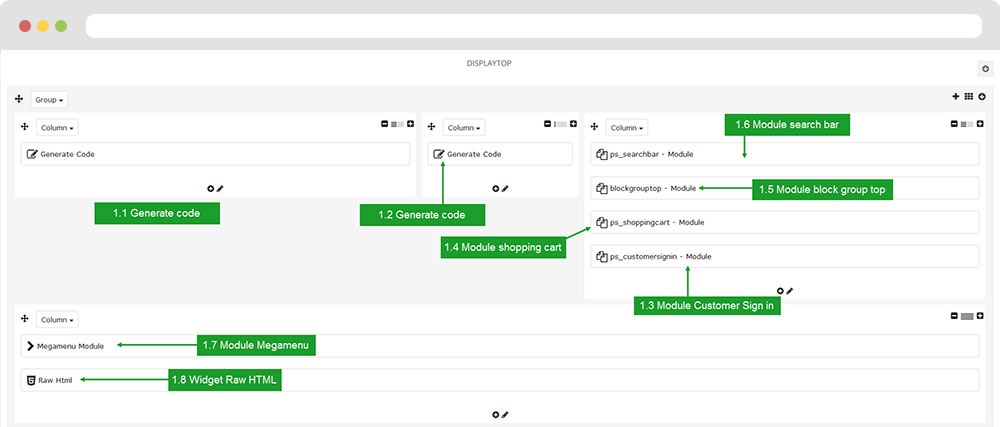Click Raw Html widget row
The image size is (1000, 427).
click(x=500, y=380)
